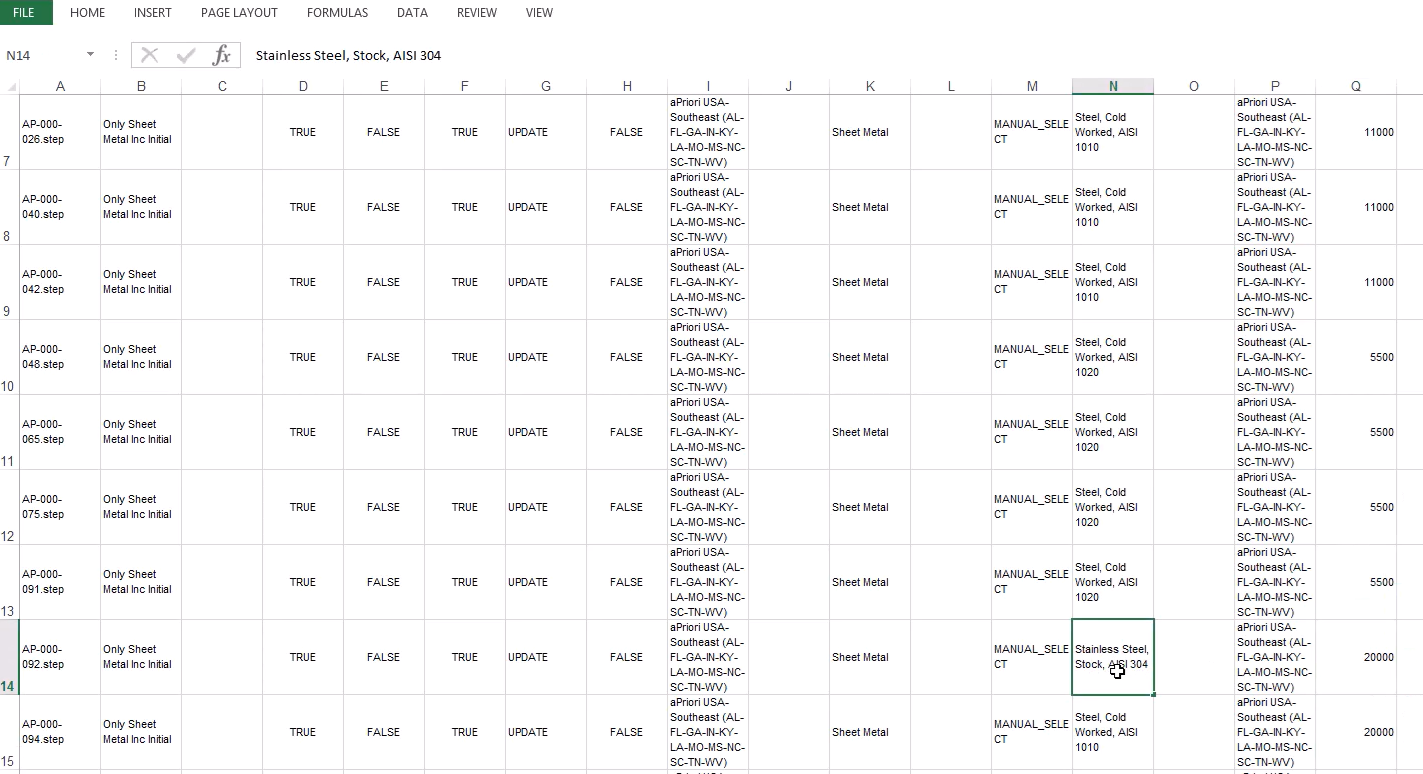Screen dimensions: 1423x774
Task: Click the 20000 cell in row 15
Action: pos(1355,732)
